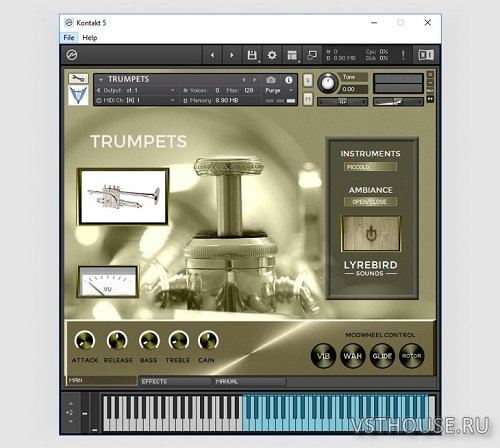Enable GLIDE modwheel control
This screenshot has width=500, height=448.
pos(382,356)
